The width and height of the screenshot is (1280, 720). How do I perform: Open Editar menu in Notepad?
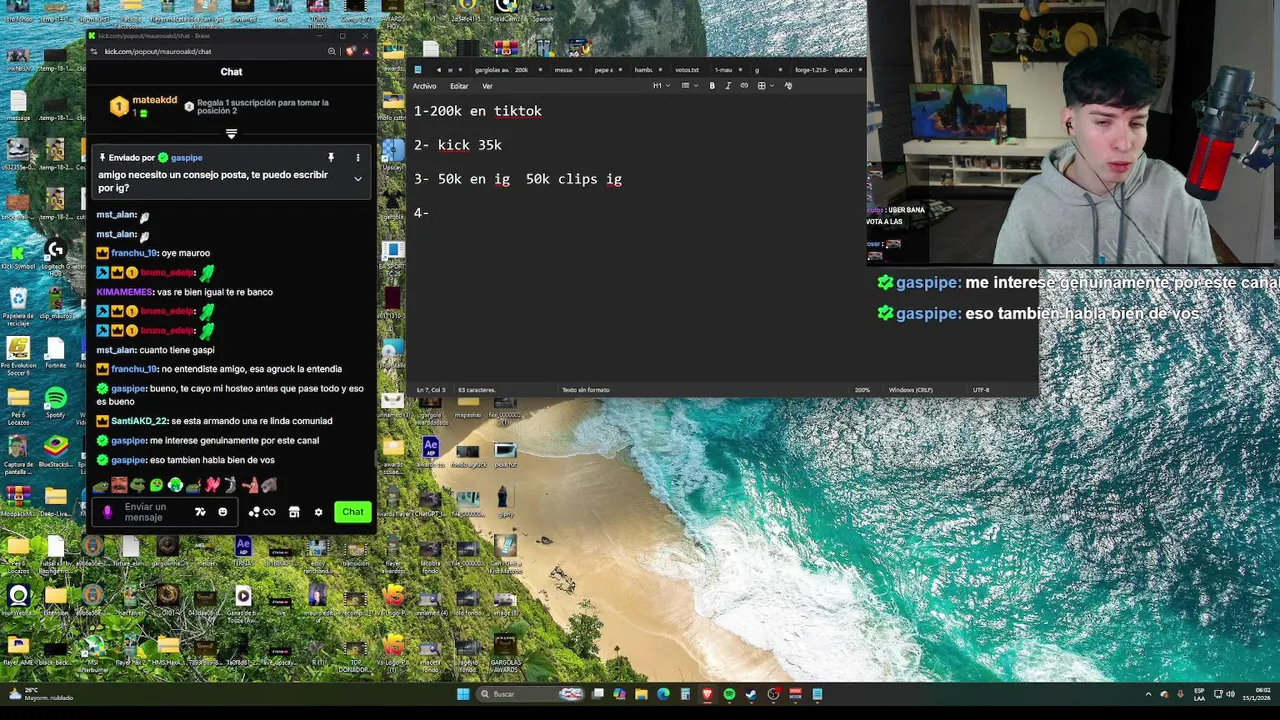point(459,86)
